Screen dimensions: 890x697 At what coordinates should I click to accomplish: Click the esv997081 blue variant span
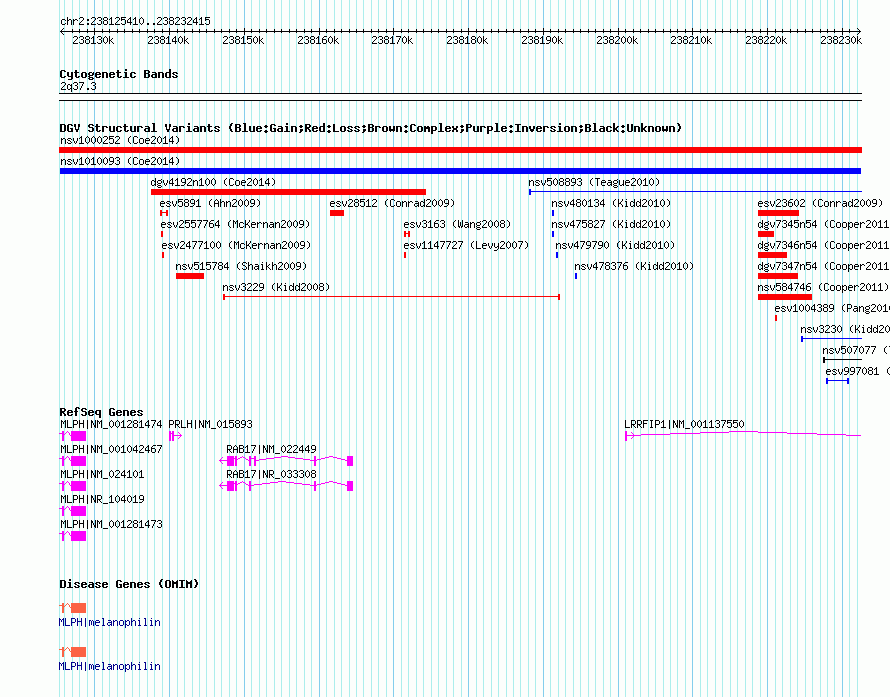point(837,381)
